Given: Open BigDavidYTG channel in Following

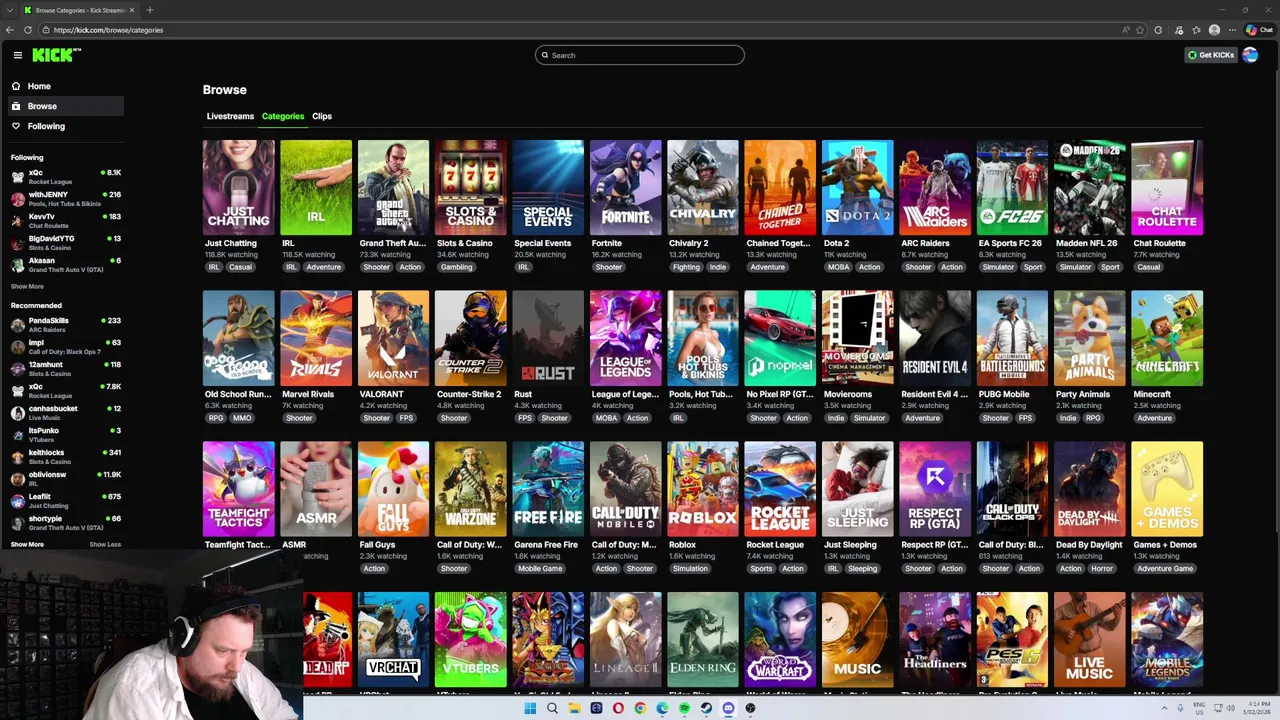Looking at the screenshot, I should pos(66,242).
